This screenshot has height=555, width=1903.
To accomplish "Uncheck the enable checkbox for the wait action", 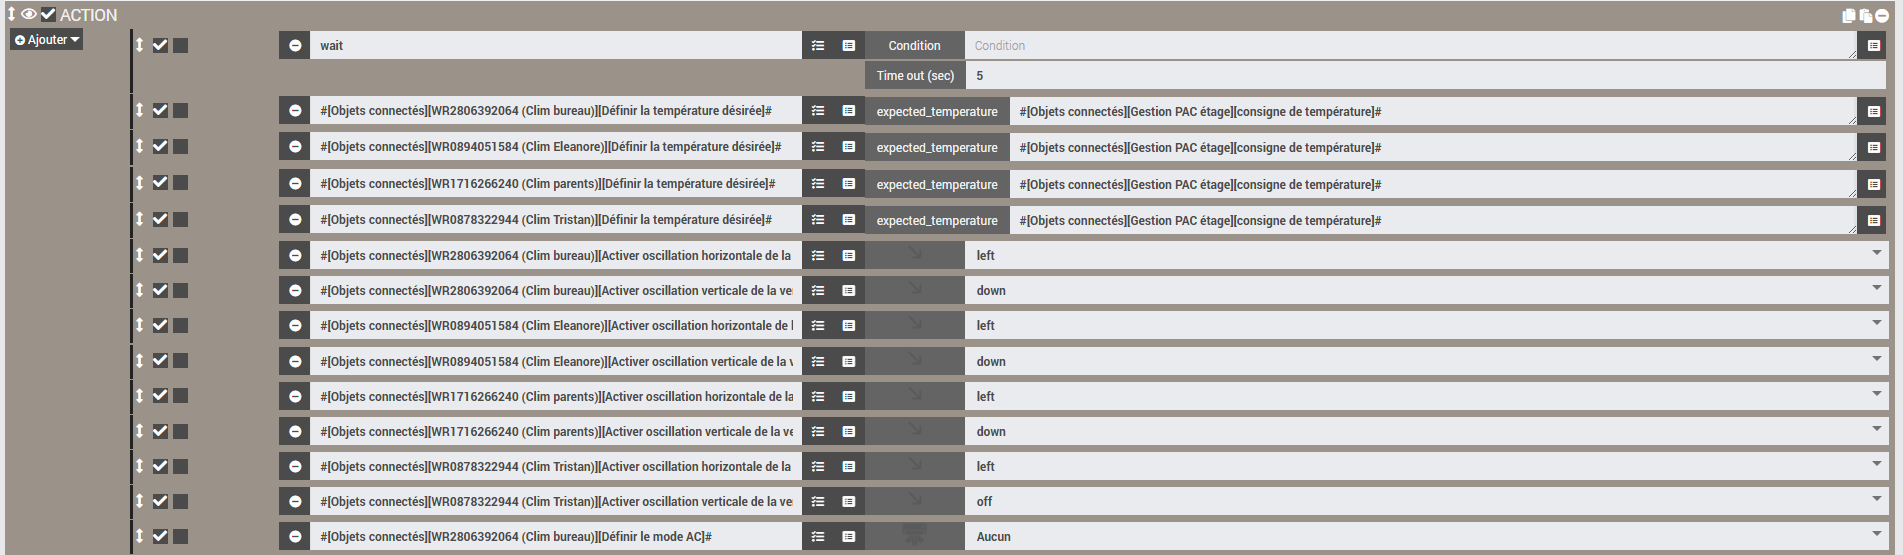I will click(x=160, y=45).
